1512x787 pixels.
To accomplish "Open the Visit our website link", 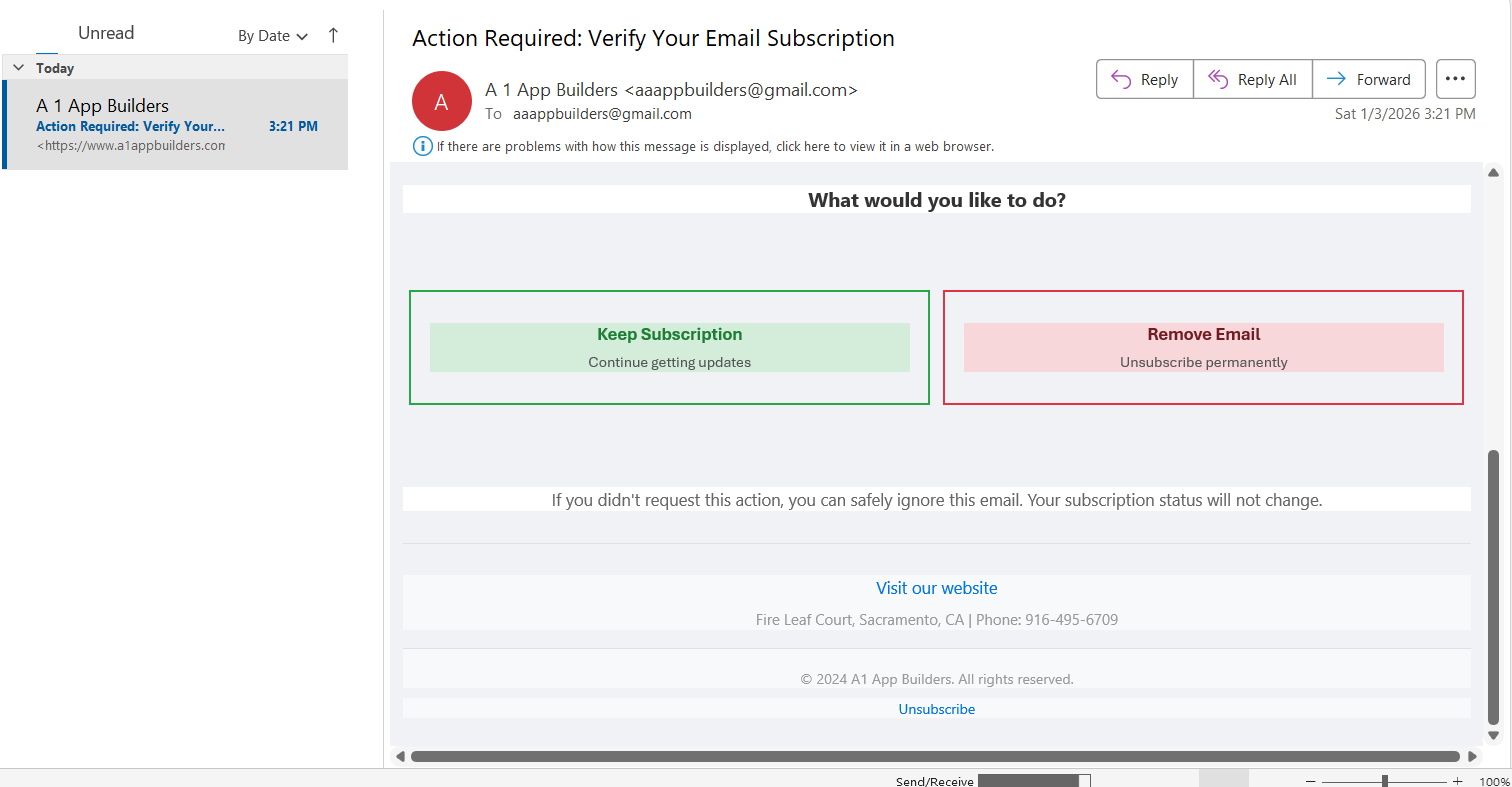I will click(936, 588).
